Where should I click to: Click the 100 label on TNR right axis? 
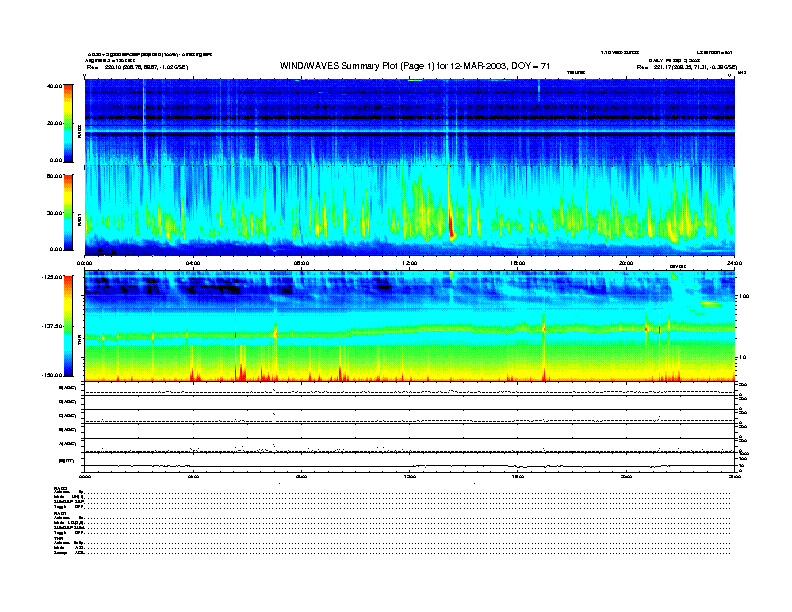(x=743, y=296)
